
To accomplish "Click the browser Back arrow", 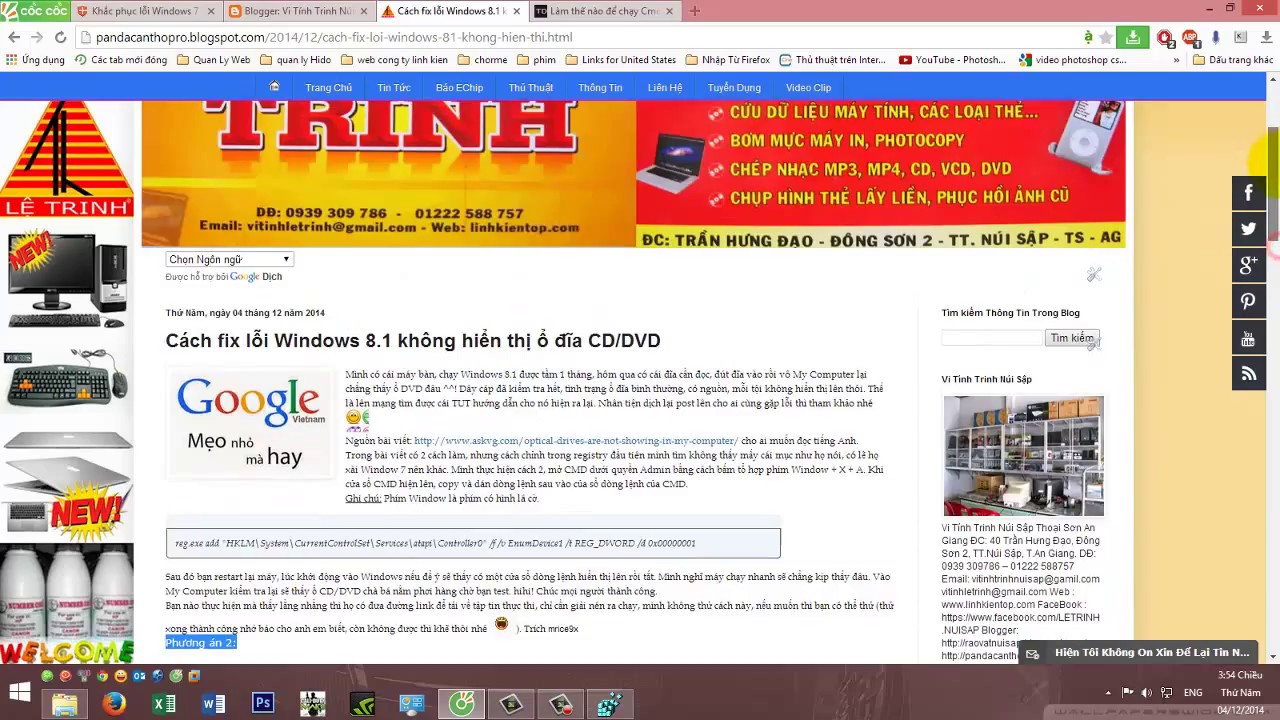I will [x=13, y=37].
